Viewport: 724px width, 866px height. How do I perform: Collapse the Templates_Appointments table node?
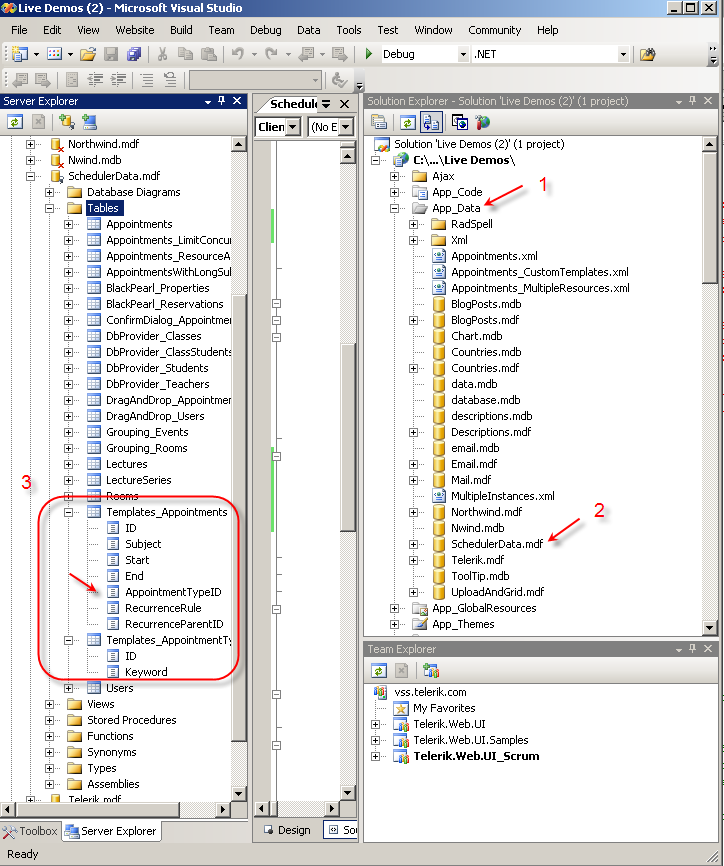68,512
